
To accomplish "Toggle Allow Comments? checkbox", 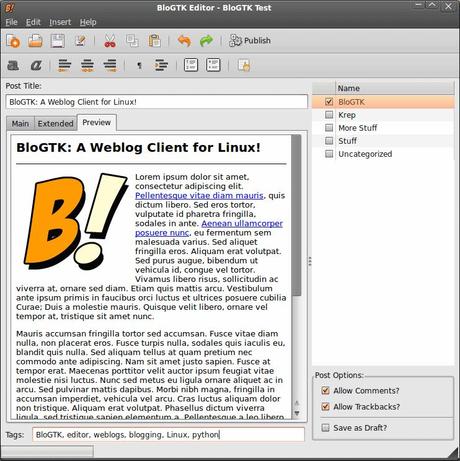I will pos(326,390).
